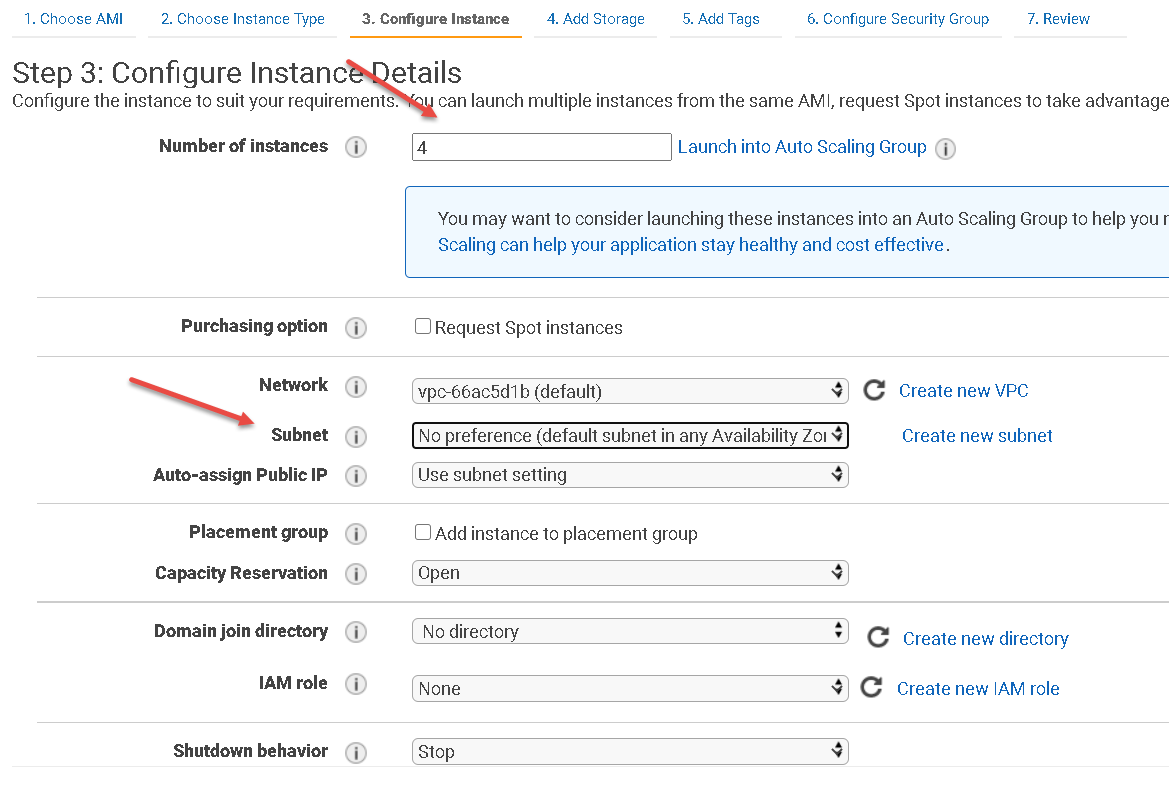Open the Auto-assign Public IP dropdown

(630, 475)
